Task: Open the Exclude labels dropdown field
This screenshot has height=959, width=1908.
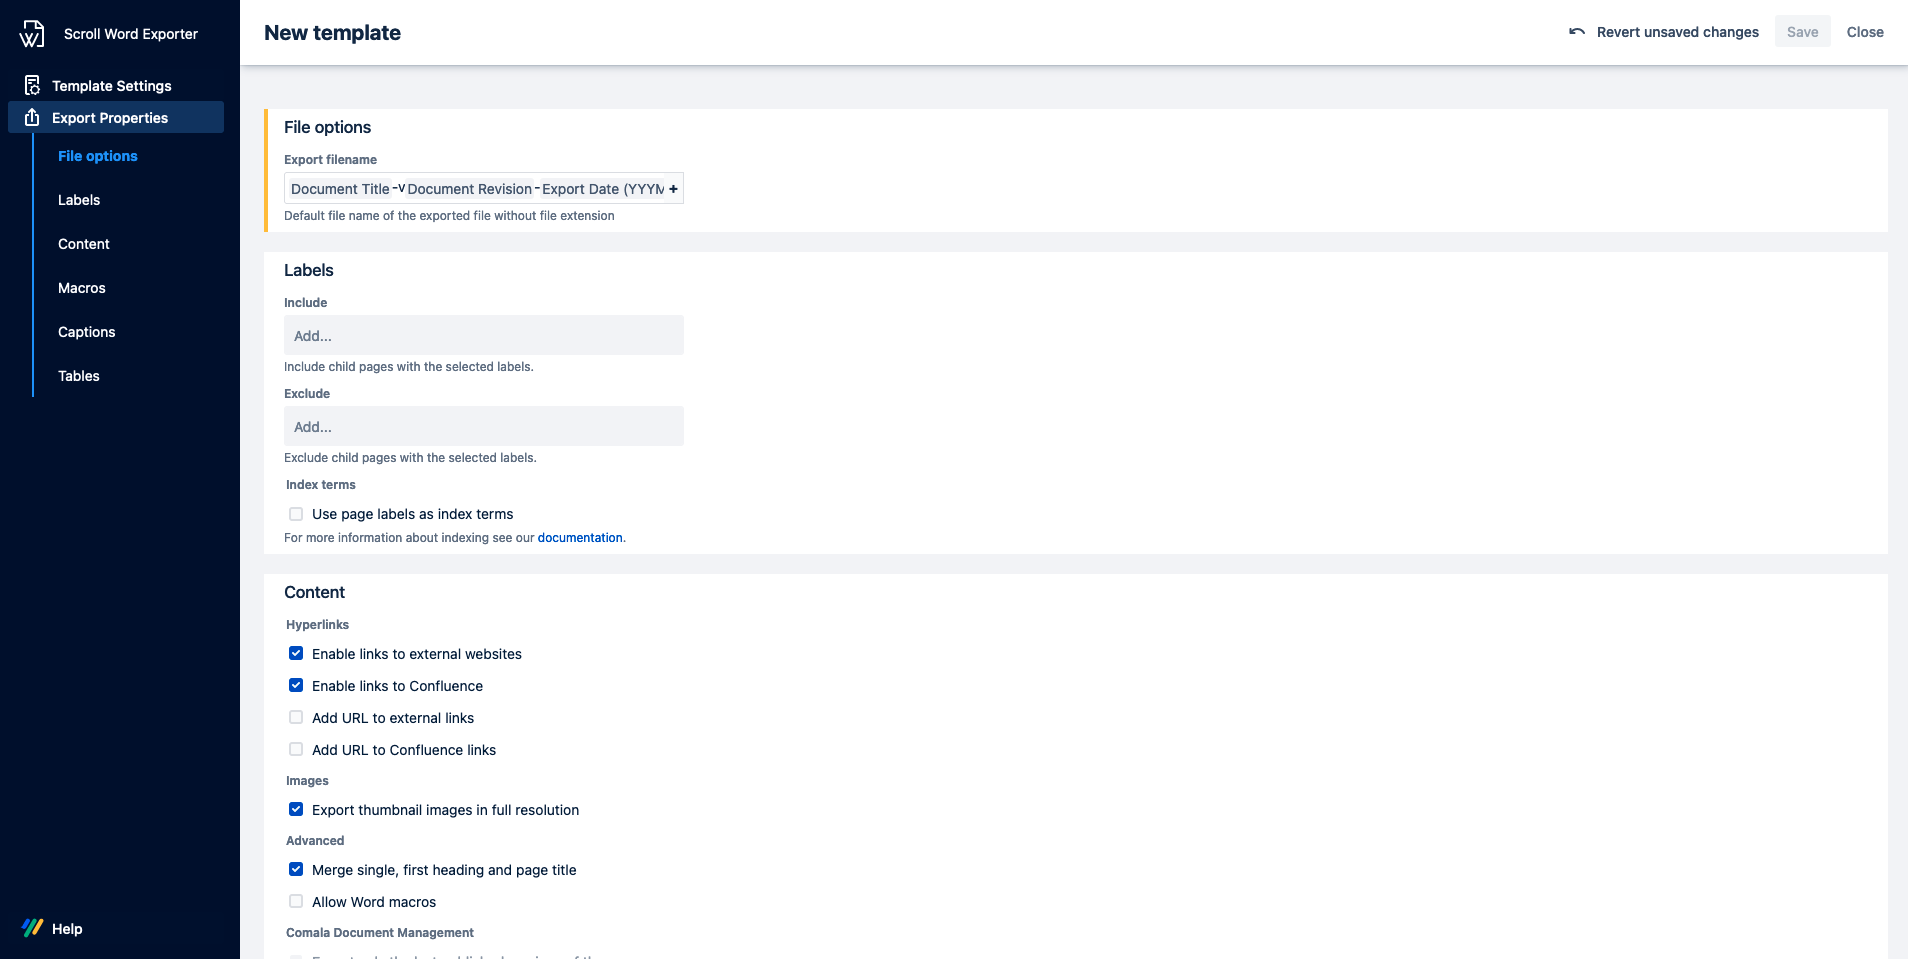Action: tap(483, 427)
